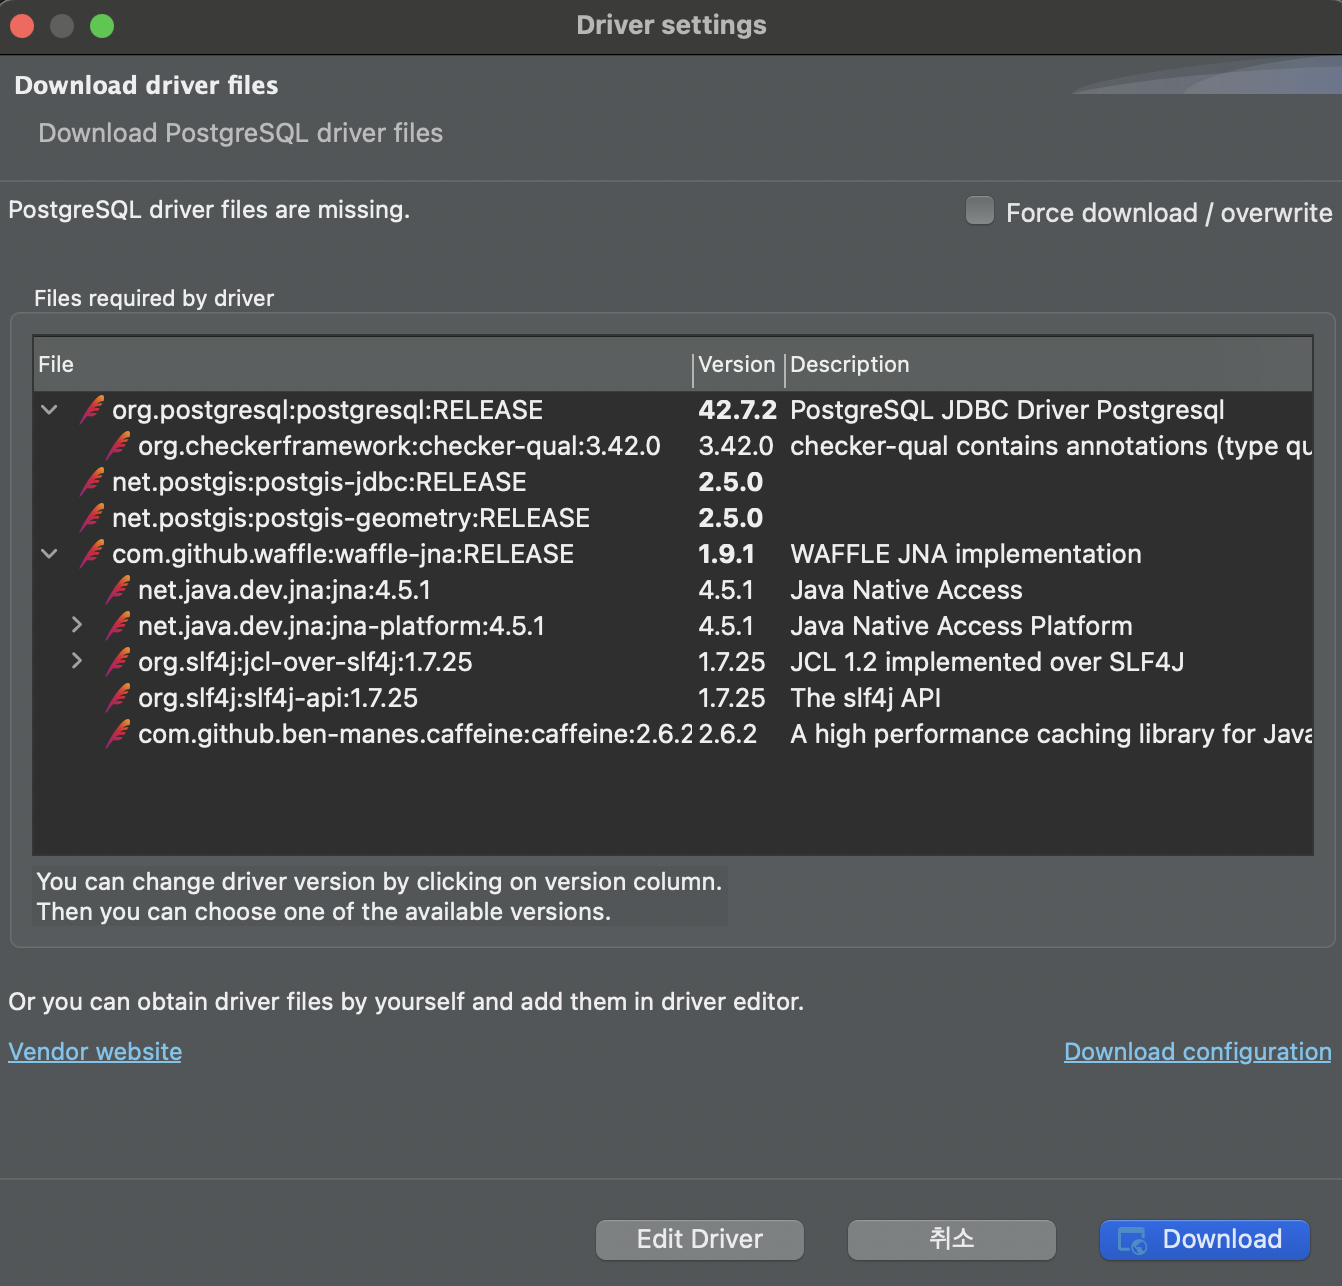Click the 'PostgreSQL JDBC Driver Postgresql' description
Screen dimensions: 1342x1286
1007,410
